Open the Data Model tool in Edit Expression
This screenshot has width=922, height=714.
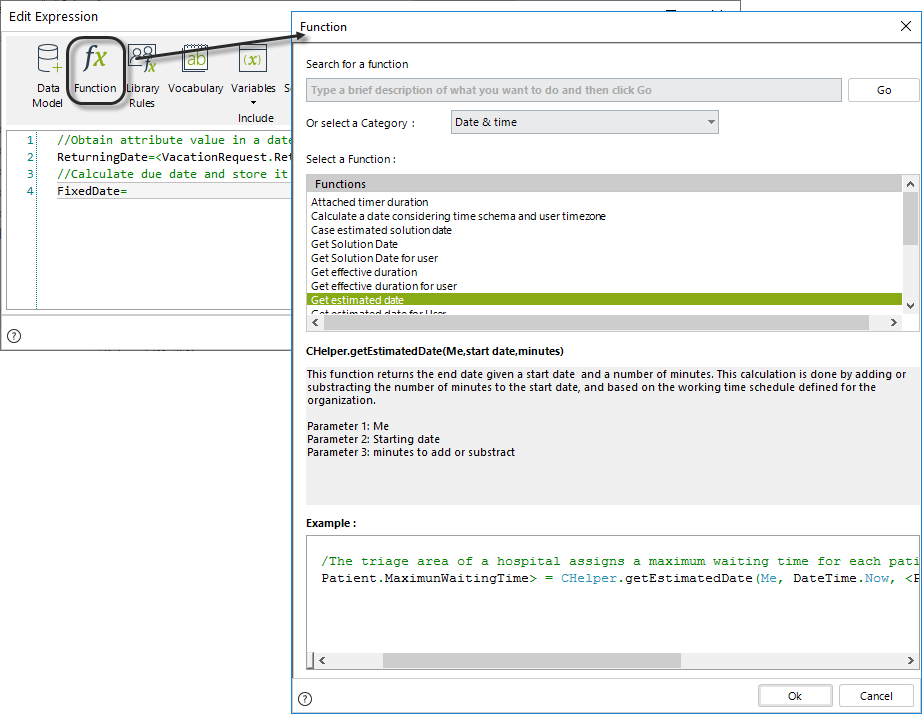(48, 76)
